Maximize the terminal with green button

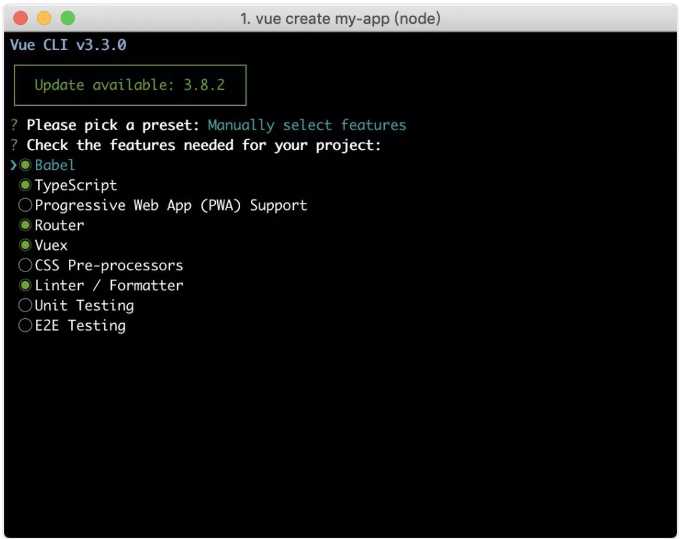click(68, 18)
